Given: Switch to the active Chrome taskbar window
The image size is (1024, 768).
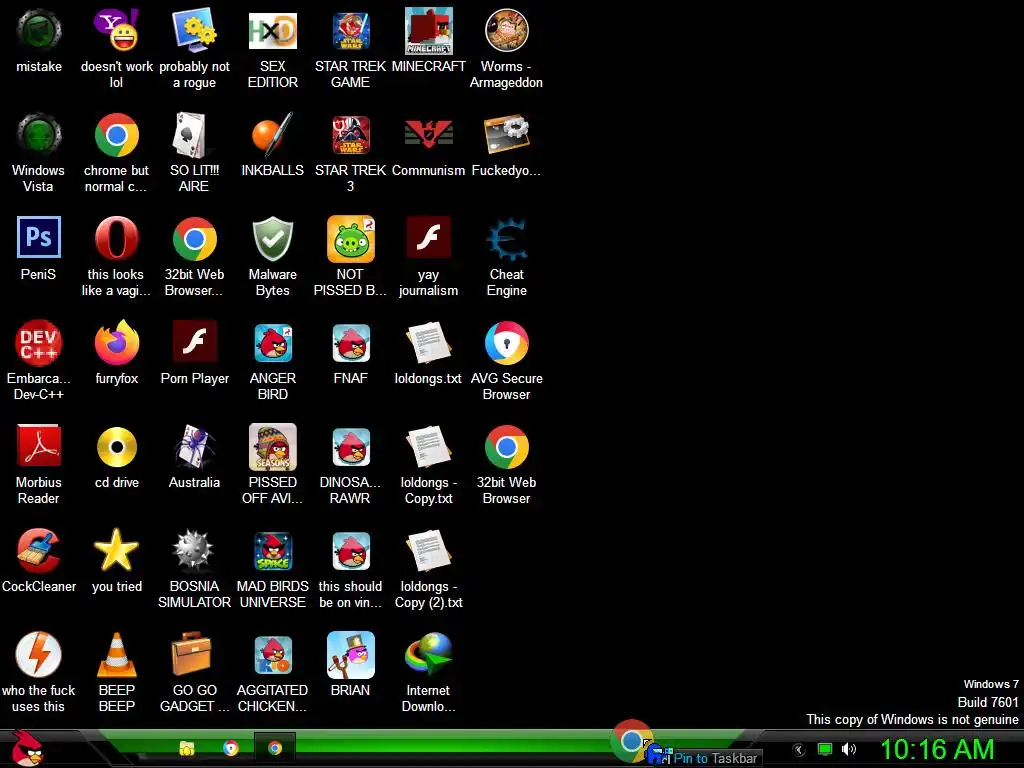Looking at the screenshot, I should [x=275, y=748].
